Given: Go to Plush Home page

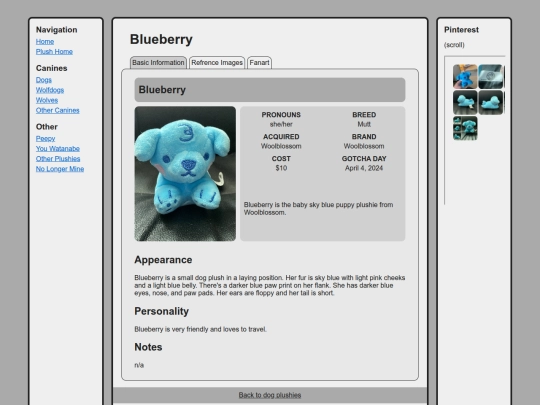Looking at the screenshot, I should (x=54, y=52).
